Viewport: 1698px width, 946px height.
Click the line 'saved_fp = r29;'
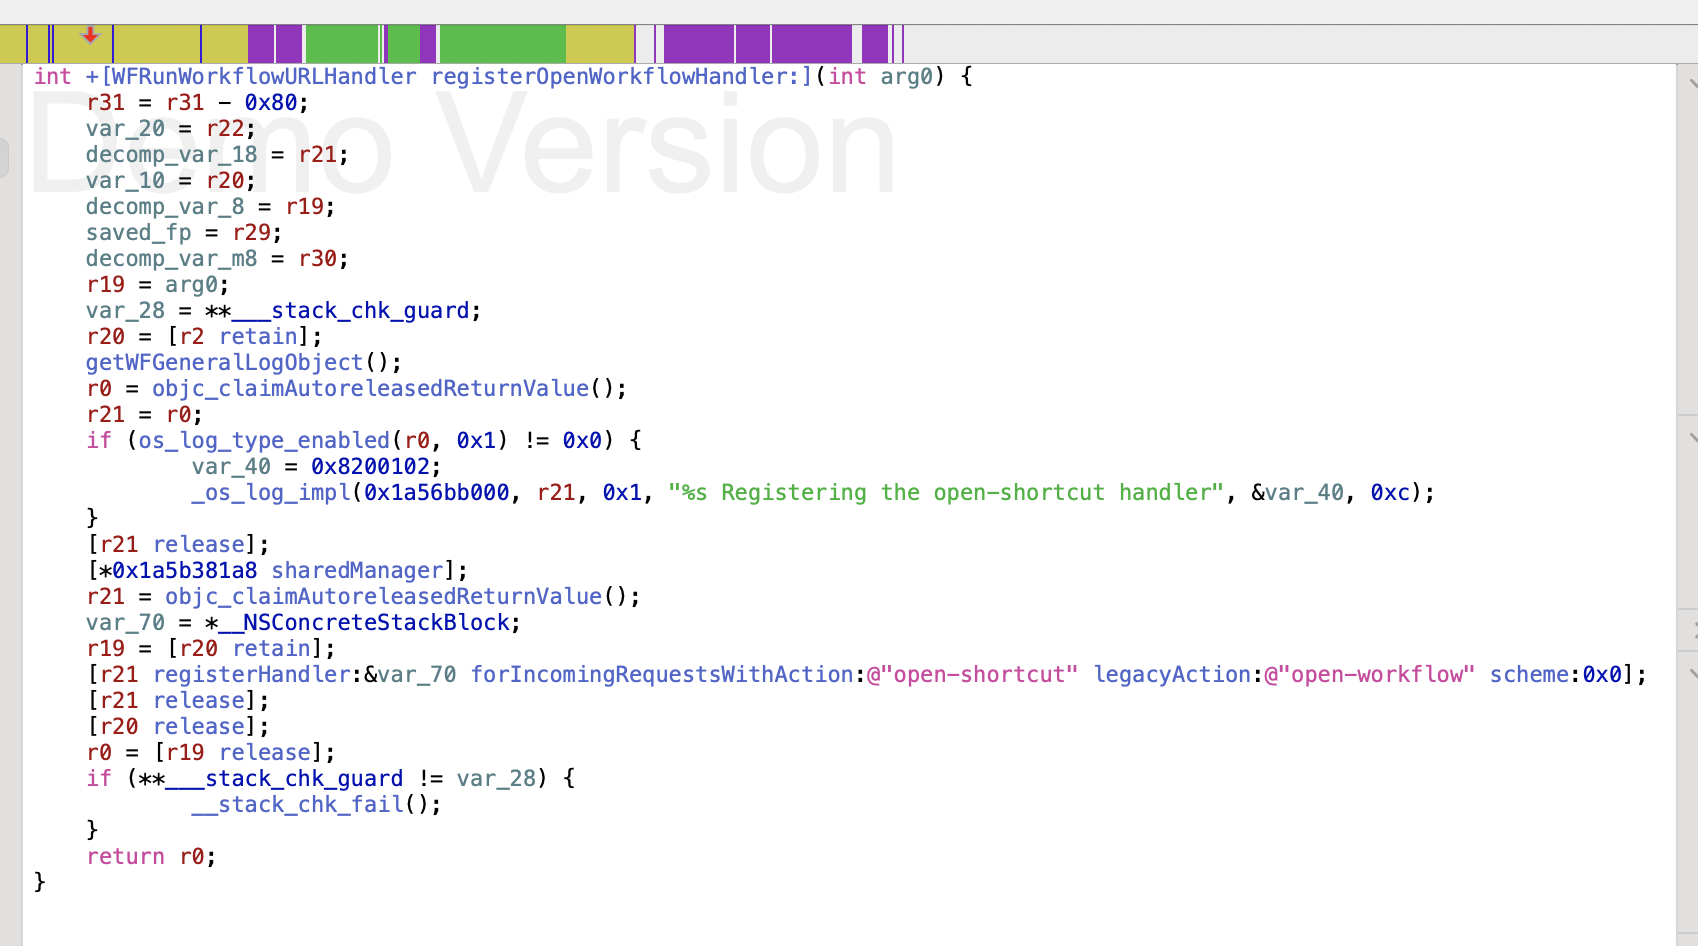click(x=184, y=233)
